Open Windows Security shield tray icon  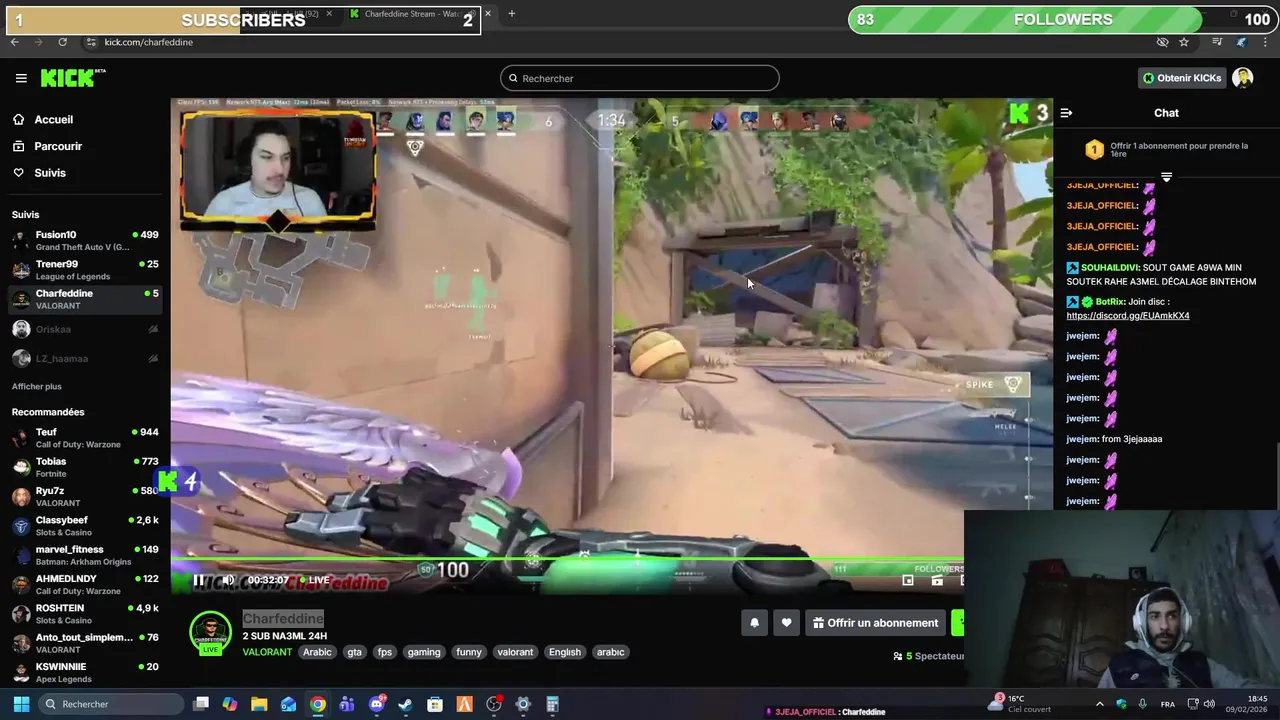(1121, 704)
